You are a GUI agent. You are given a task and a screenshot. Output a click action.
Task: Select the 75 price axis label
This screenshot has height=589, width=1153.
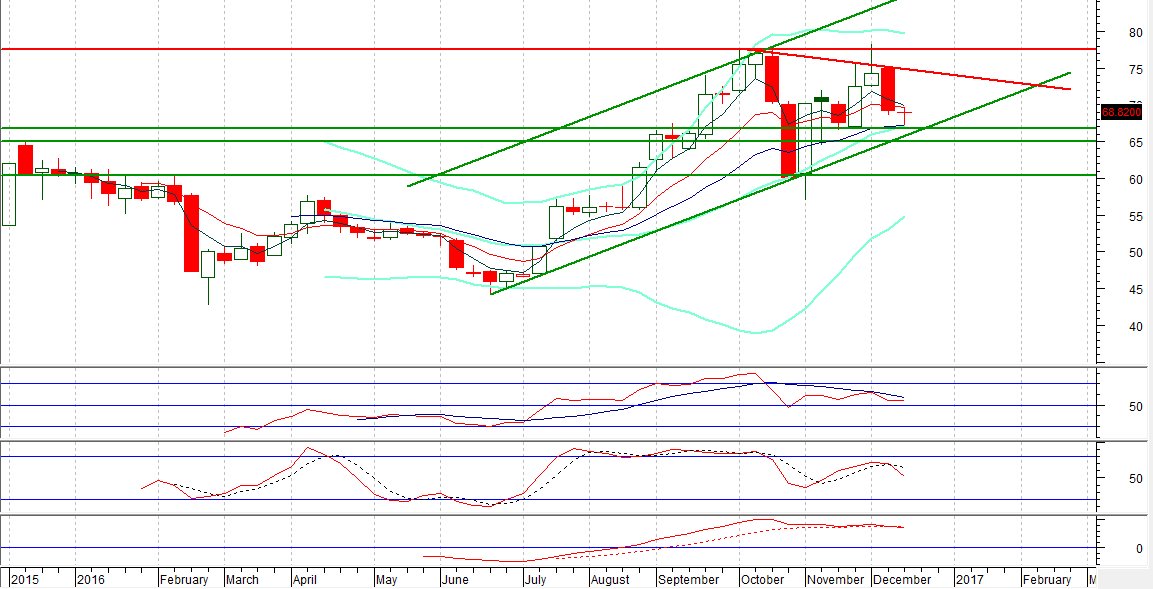tap(1135, 69)
